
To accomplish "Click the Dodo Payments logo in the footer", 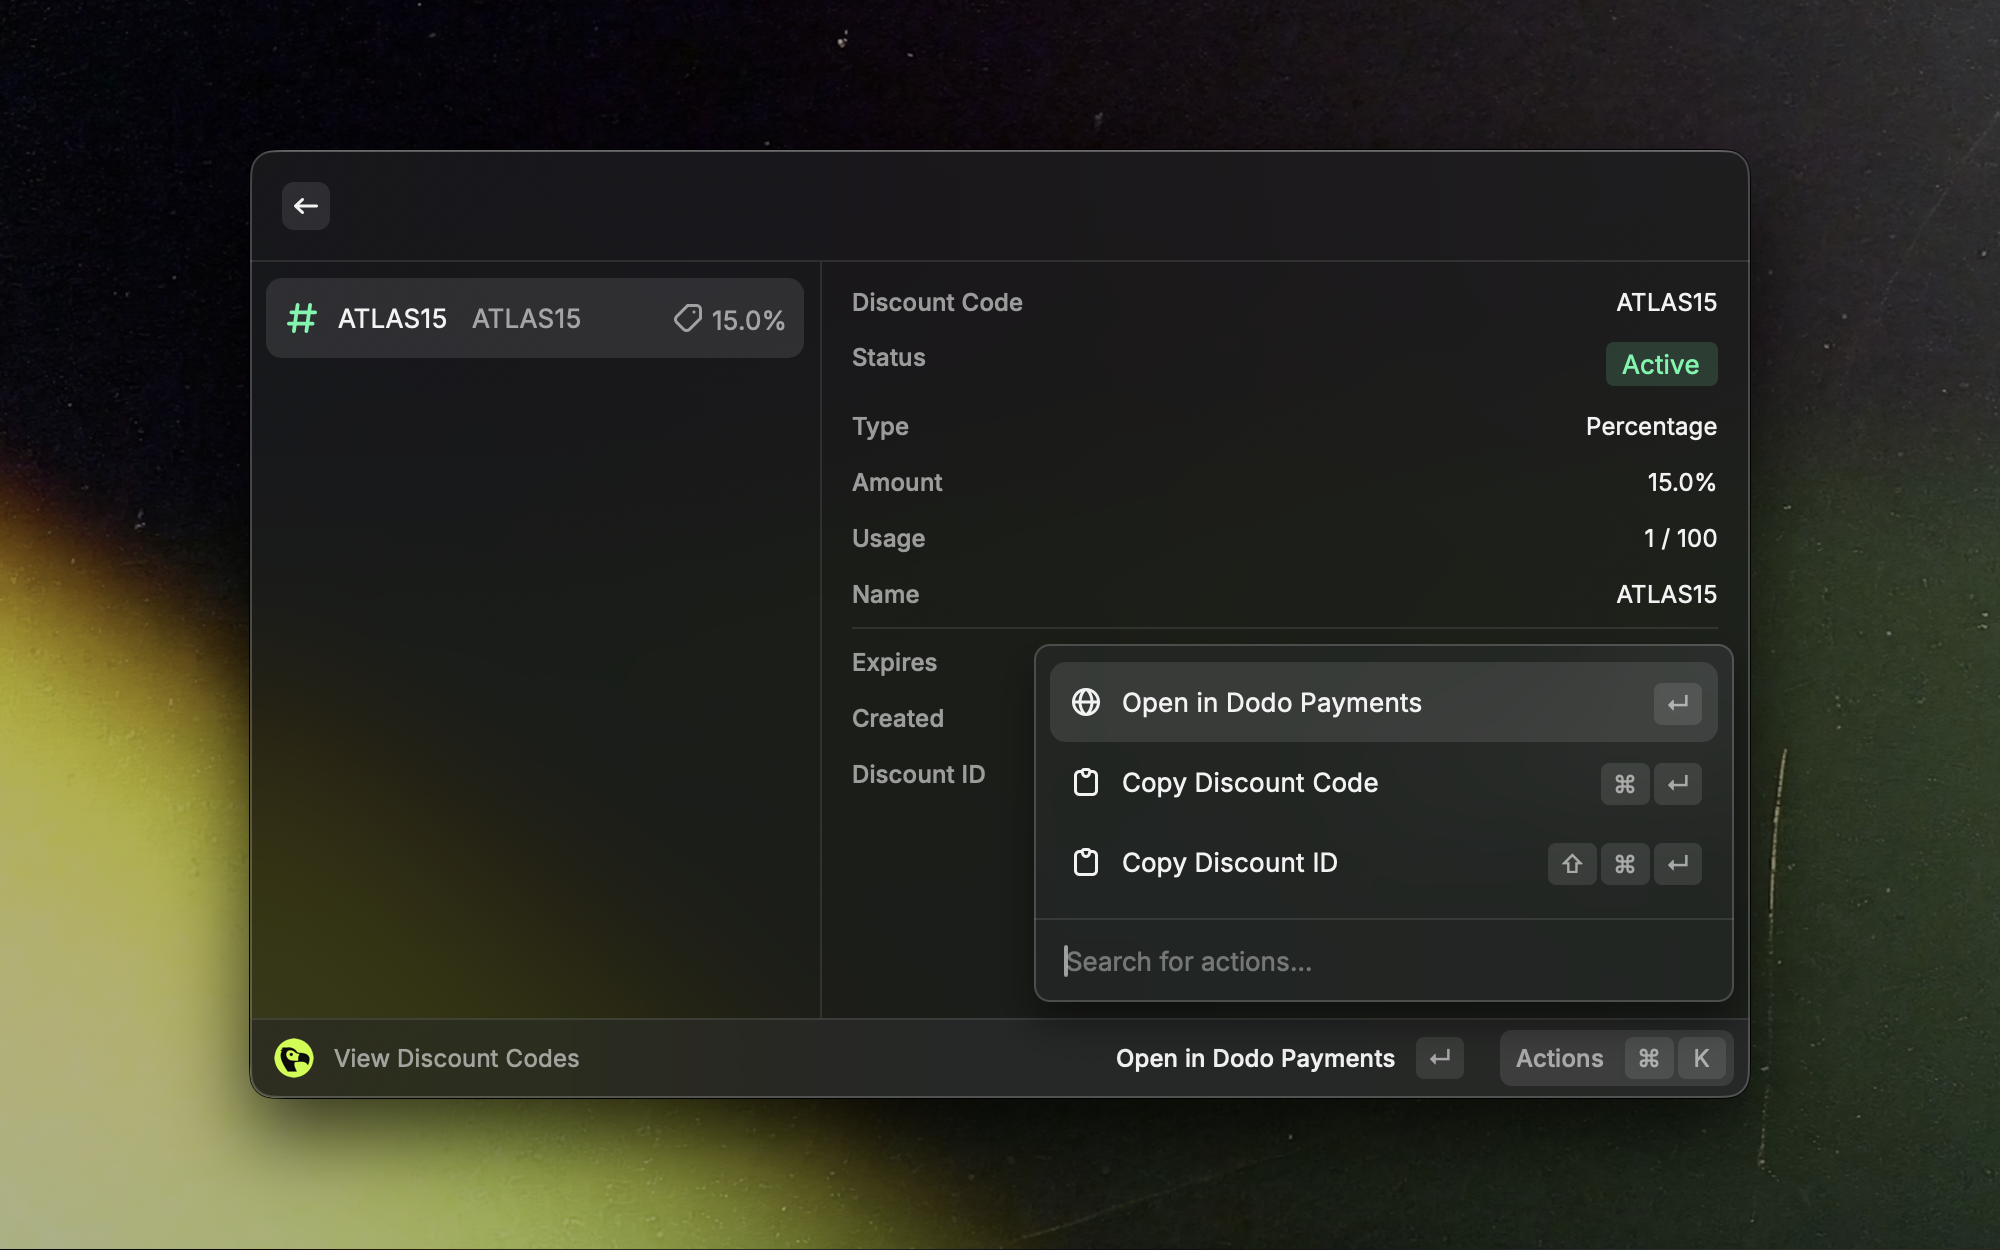I will point(293,1058).
